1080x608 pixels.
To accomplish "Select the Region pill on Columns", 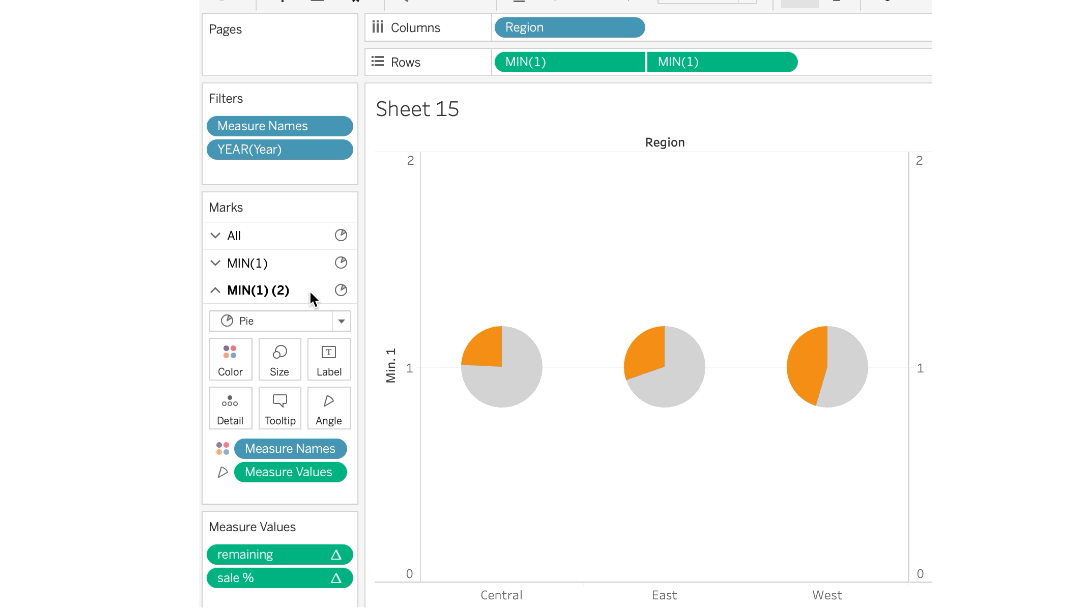I will (x=570, y=28).
